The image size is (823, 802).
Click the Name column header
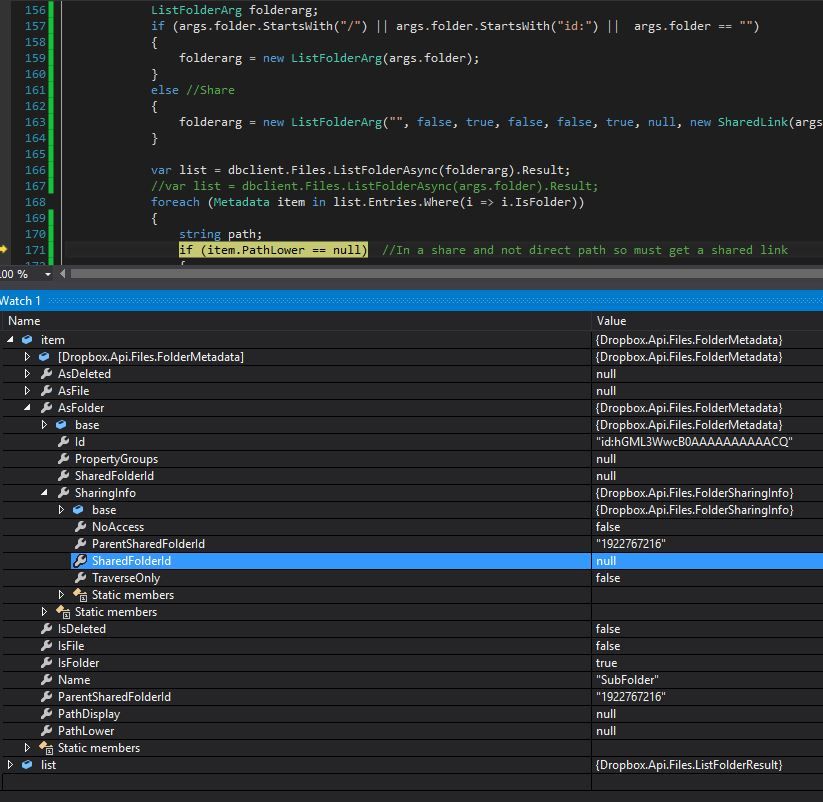pos(24,321)
